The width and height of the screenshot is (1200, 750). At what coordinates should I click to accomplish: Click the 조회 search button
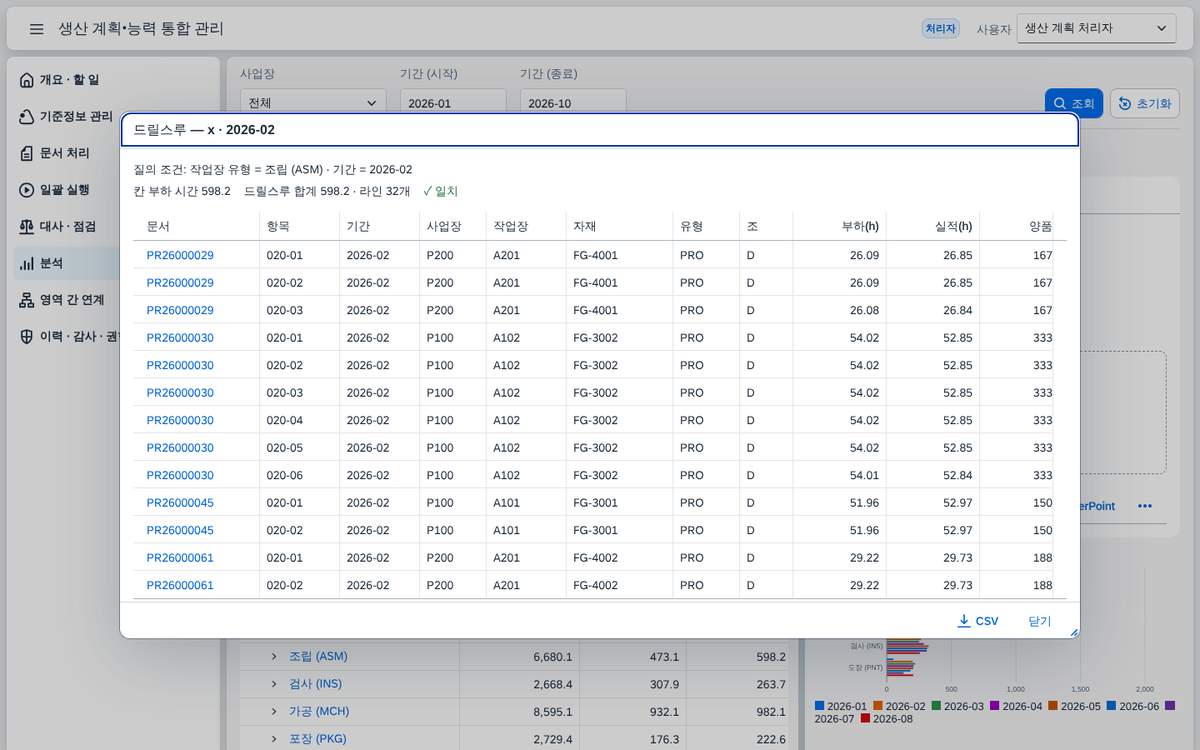(x=1074, y=104)
